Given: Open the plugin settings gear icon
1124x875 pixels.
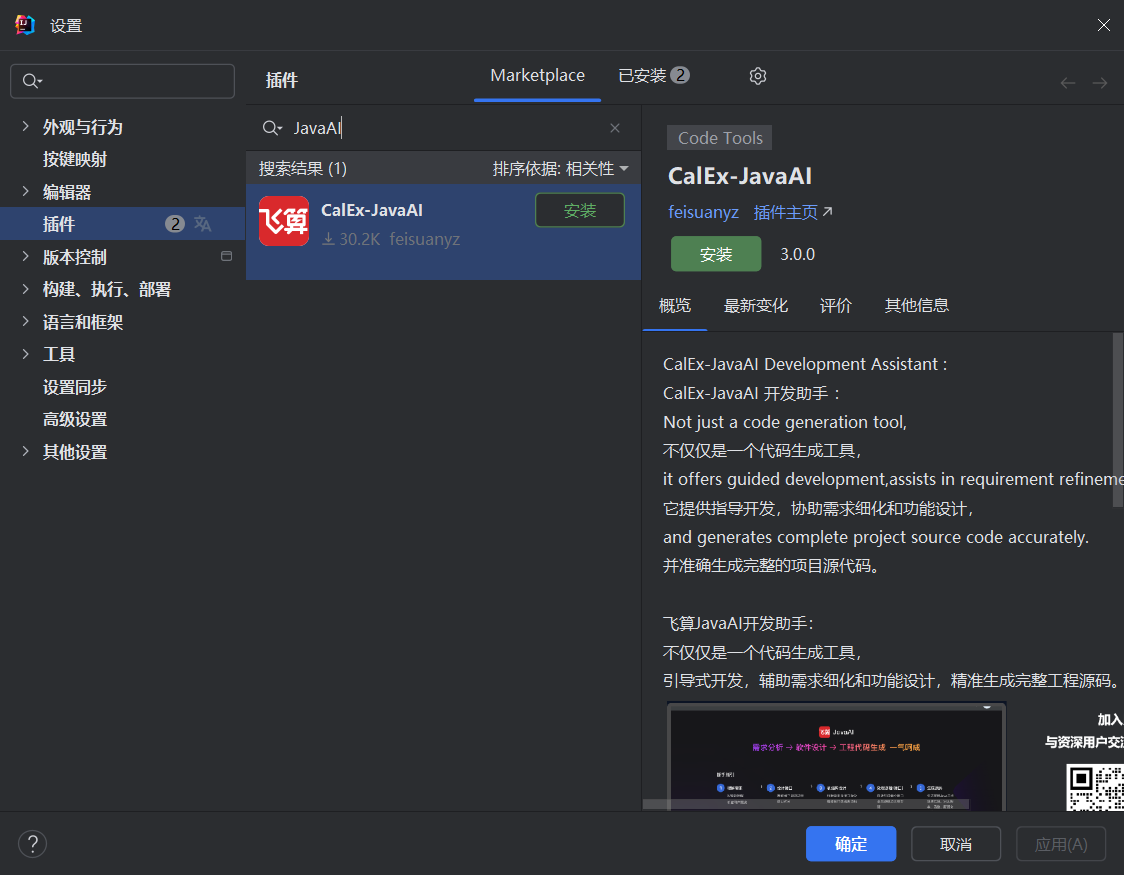Looking at the screenshot, I should click(758, 76).
